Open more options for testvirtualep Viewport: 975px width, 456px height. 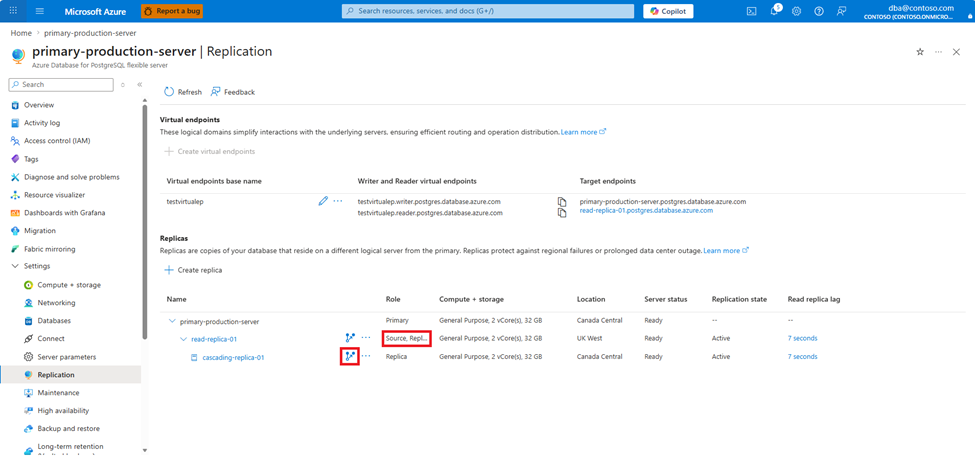338,201
